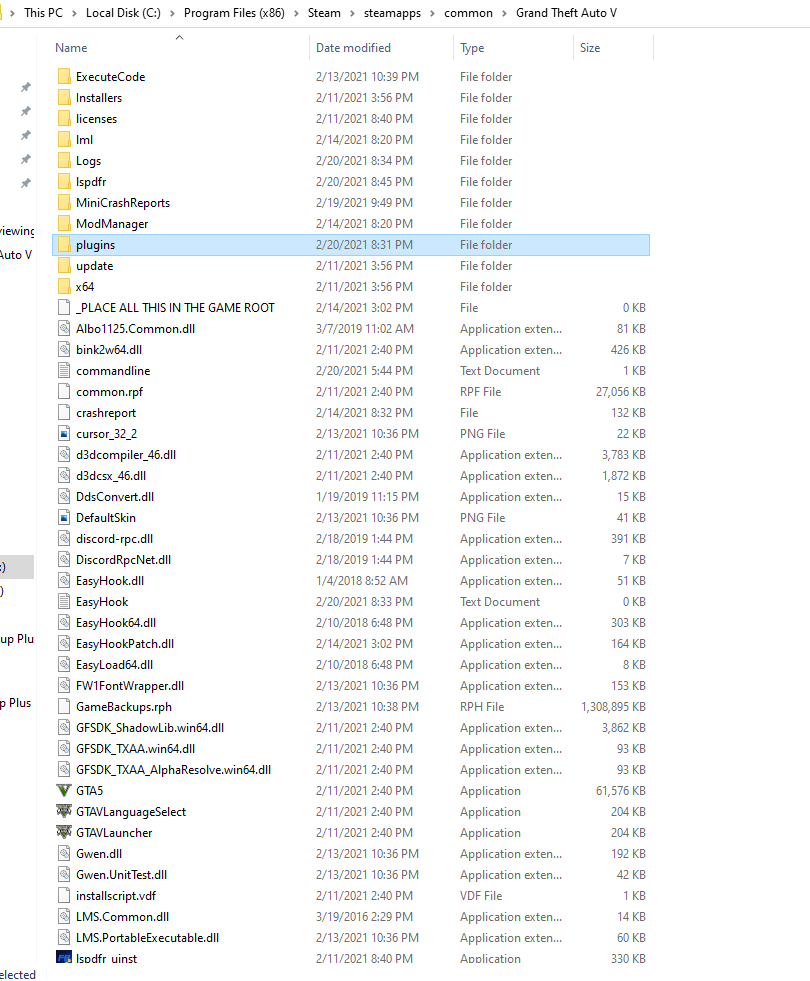Screen dimensions: 810x981
Task: Expand the breadcrumb chevron after Program Files (x86)
Action: 296,13
